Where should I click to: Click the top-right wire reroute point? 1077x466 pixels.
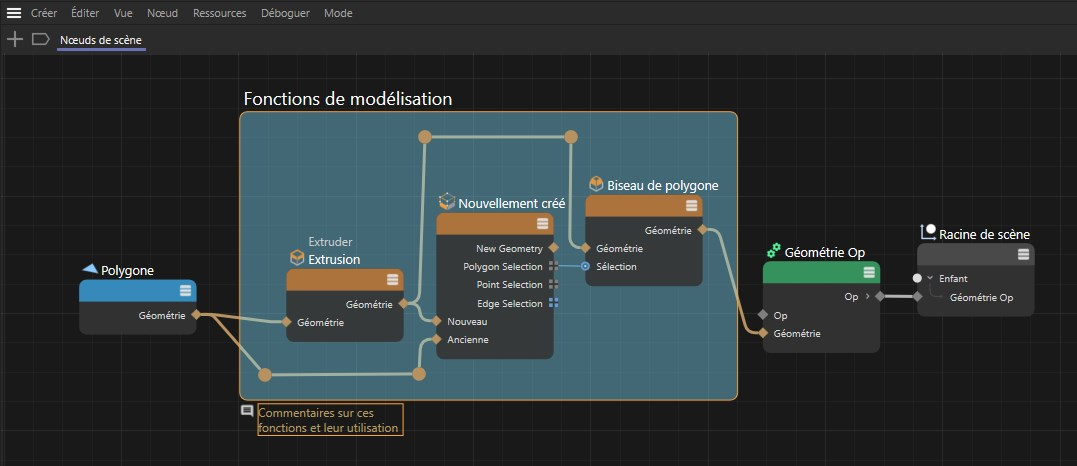571,137
